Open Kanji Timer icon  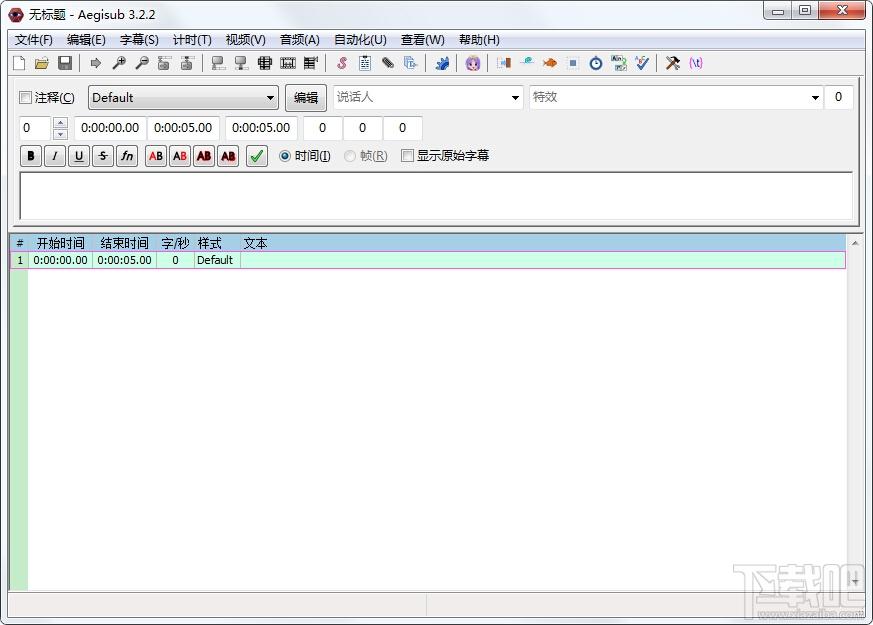[x=619, y=63]
